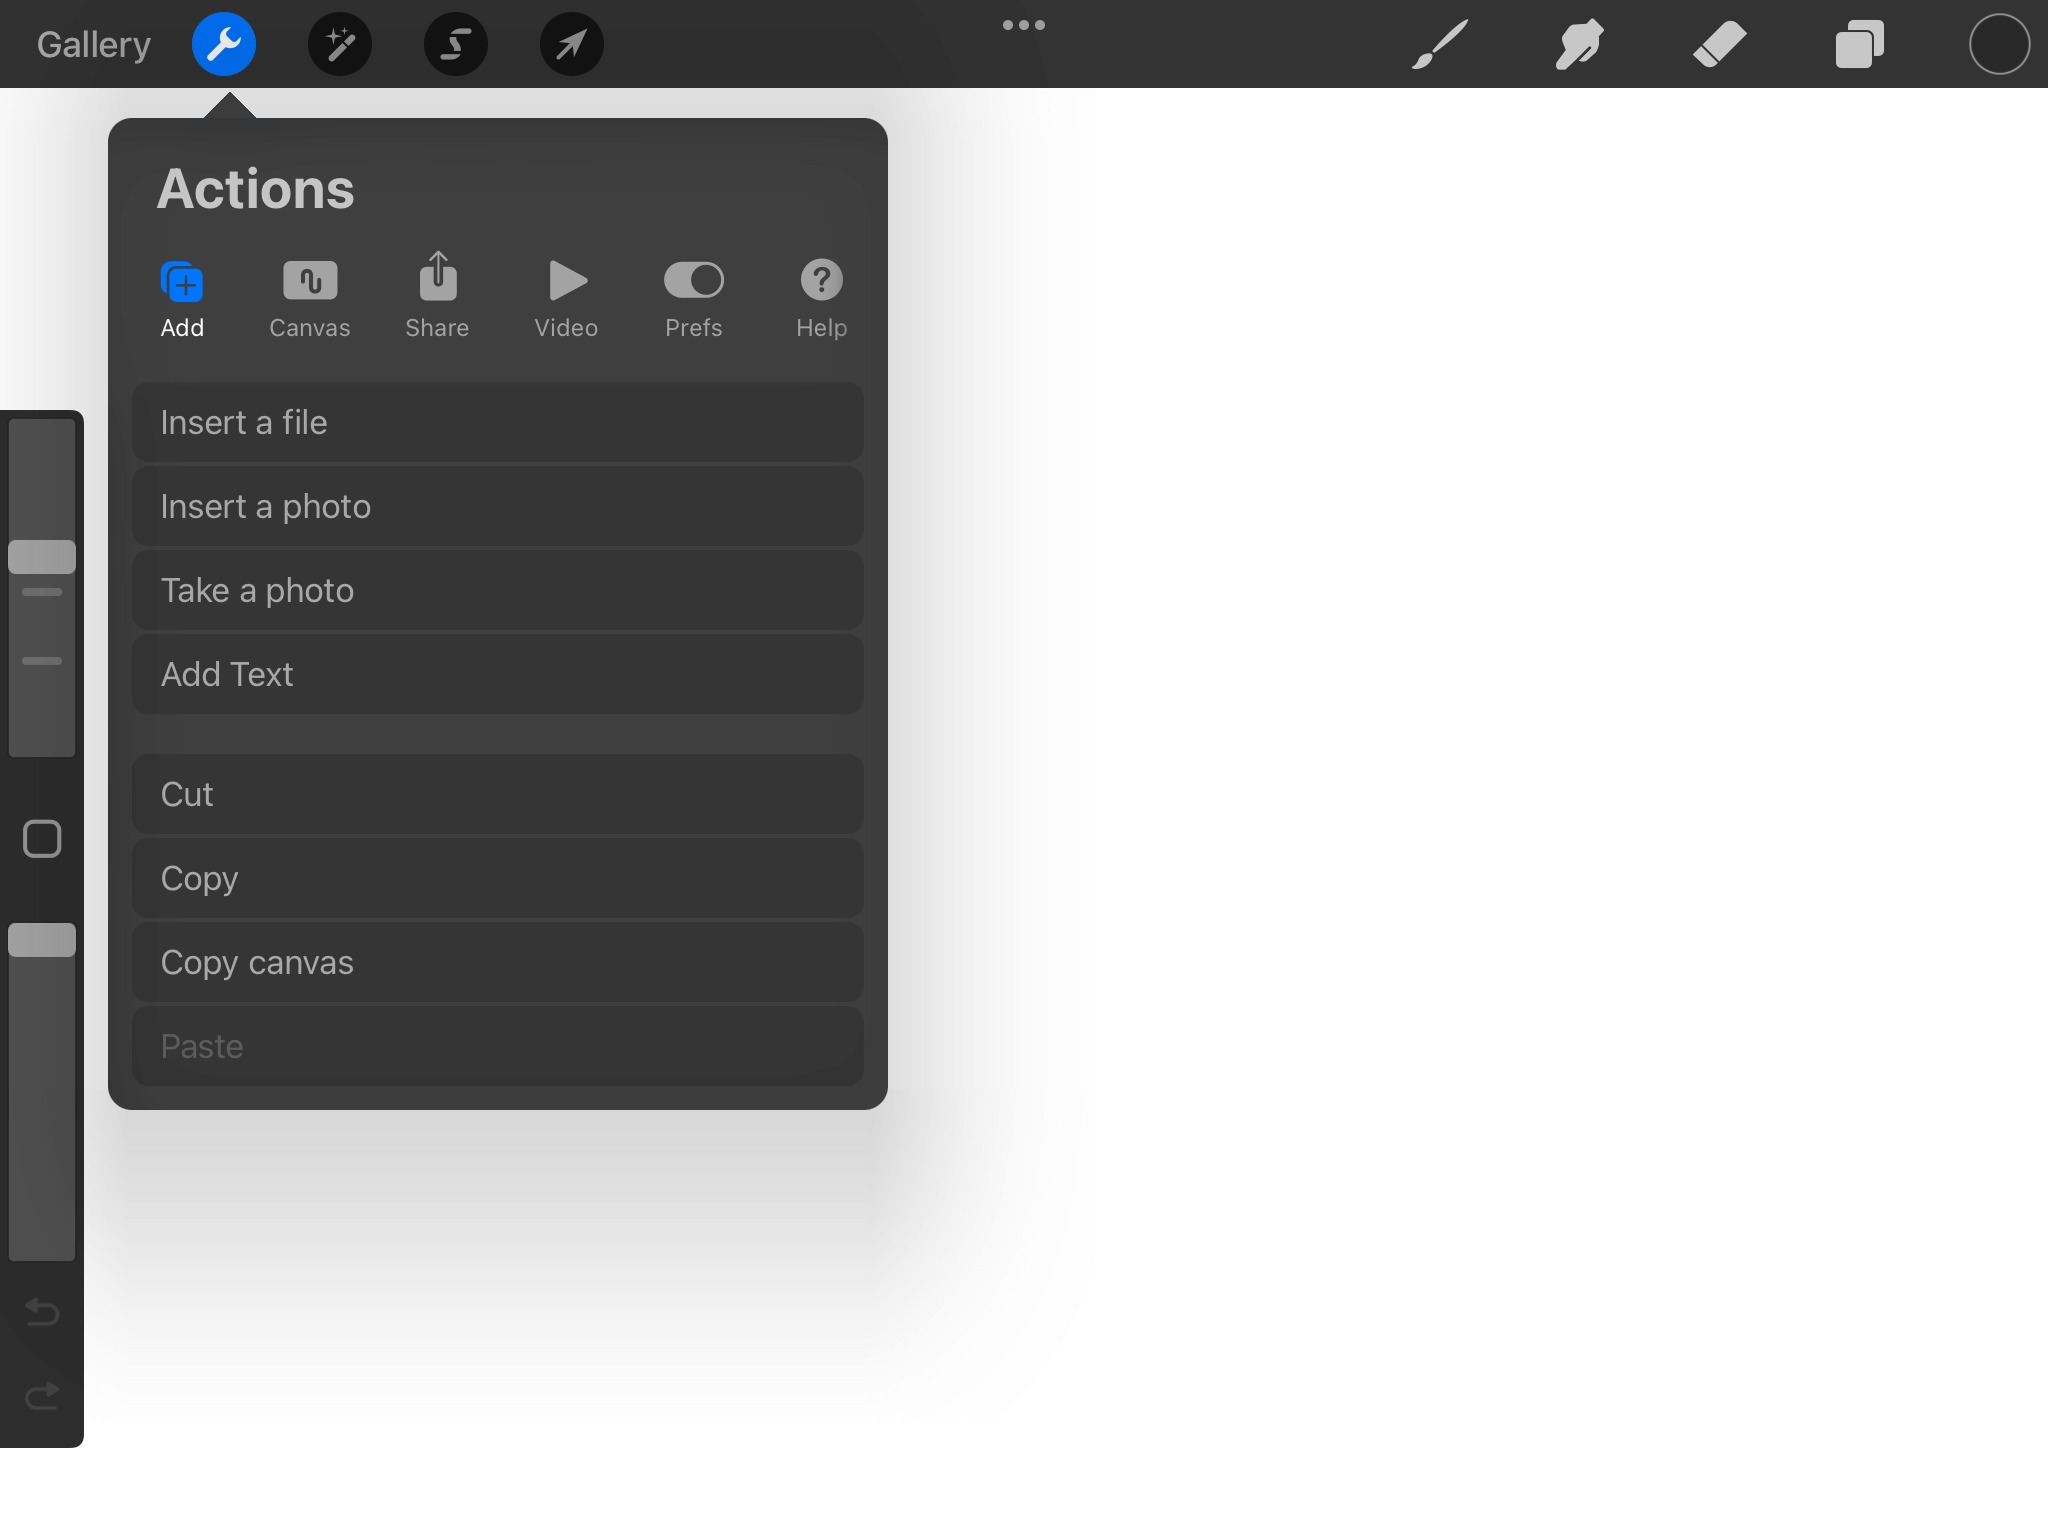Open the Smudge tool

(1571, 44)
